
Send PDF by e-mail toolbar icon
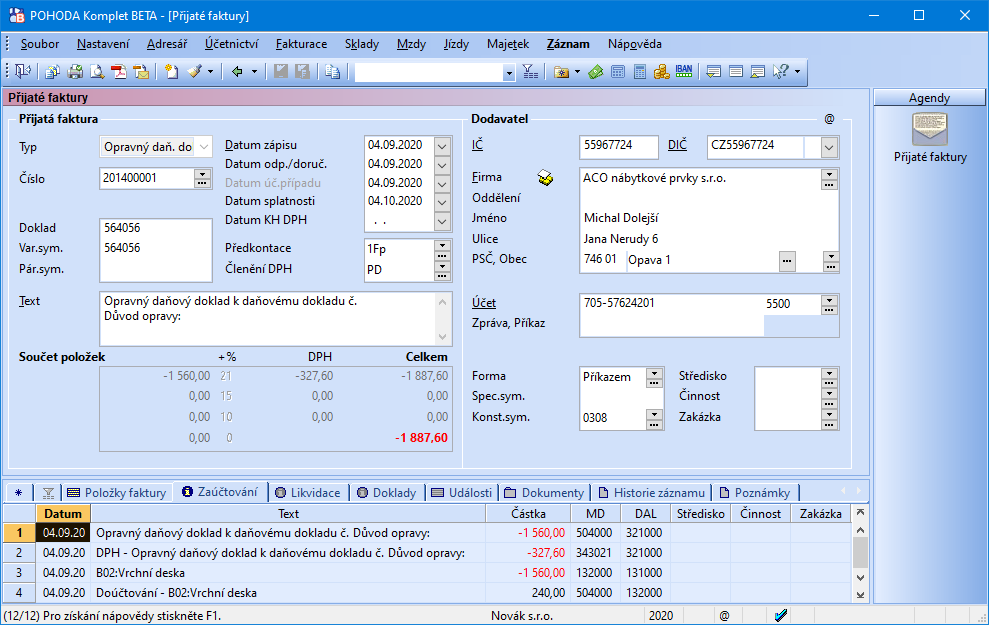pyautogui.click(x=141, y=72)
